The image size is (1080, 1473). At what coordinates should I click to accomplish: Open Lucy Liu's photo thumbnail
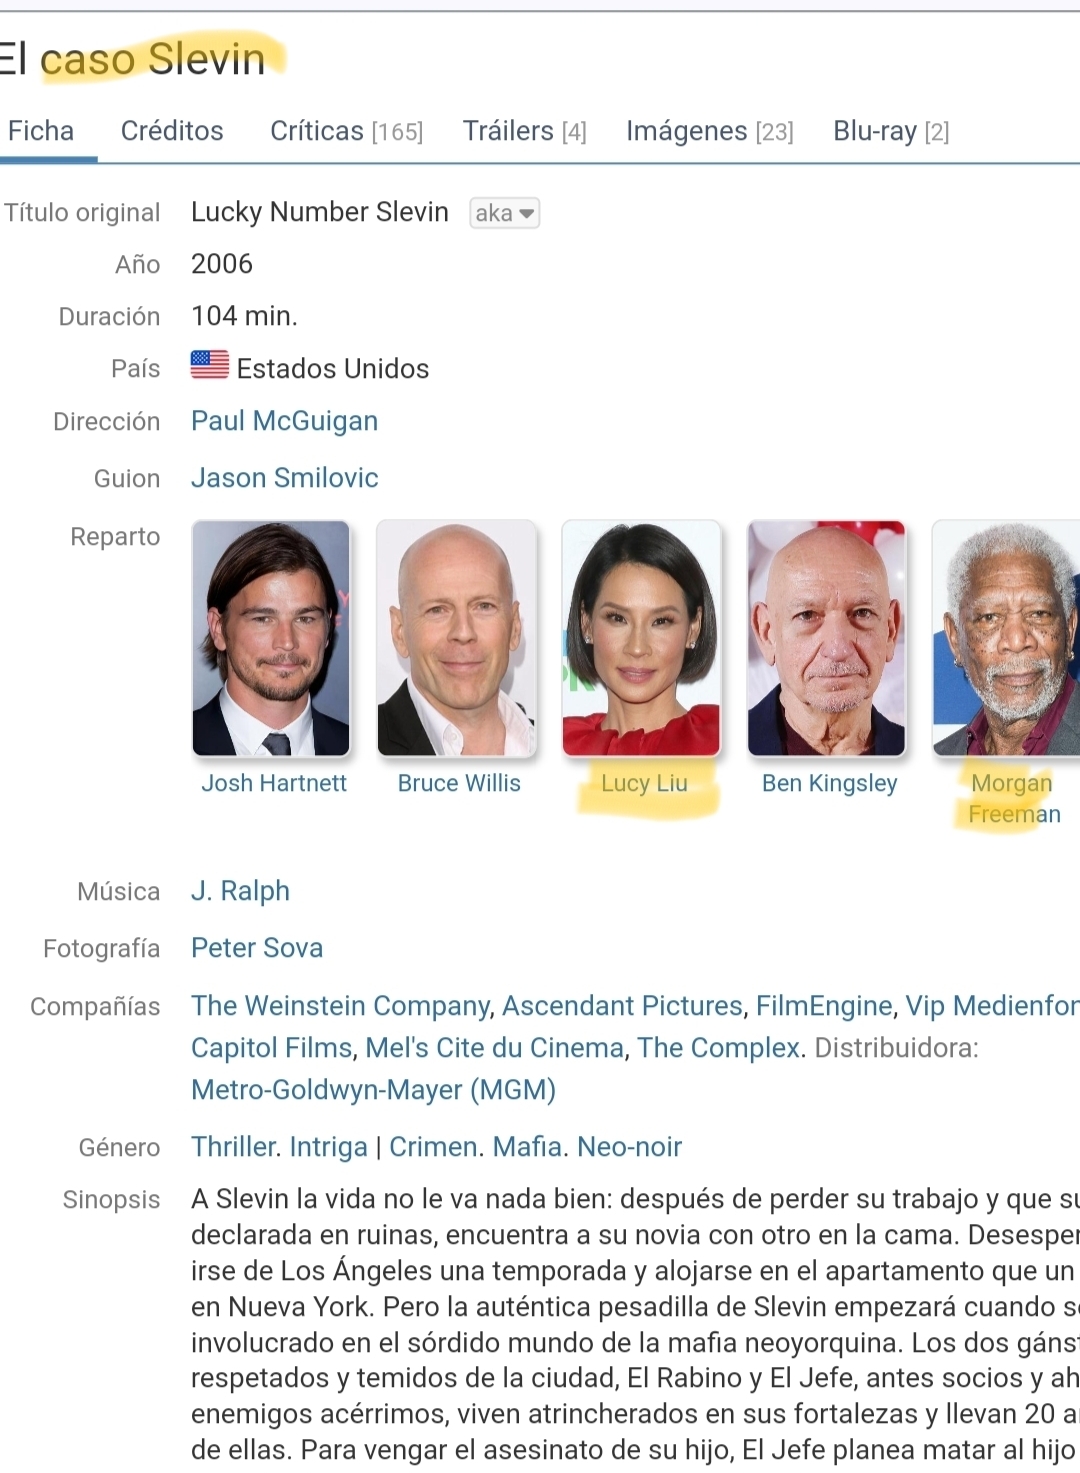click(641, 638)
